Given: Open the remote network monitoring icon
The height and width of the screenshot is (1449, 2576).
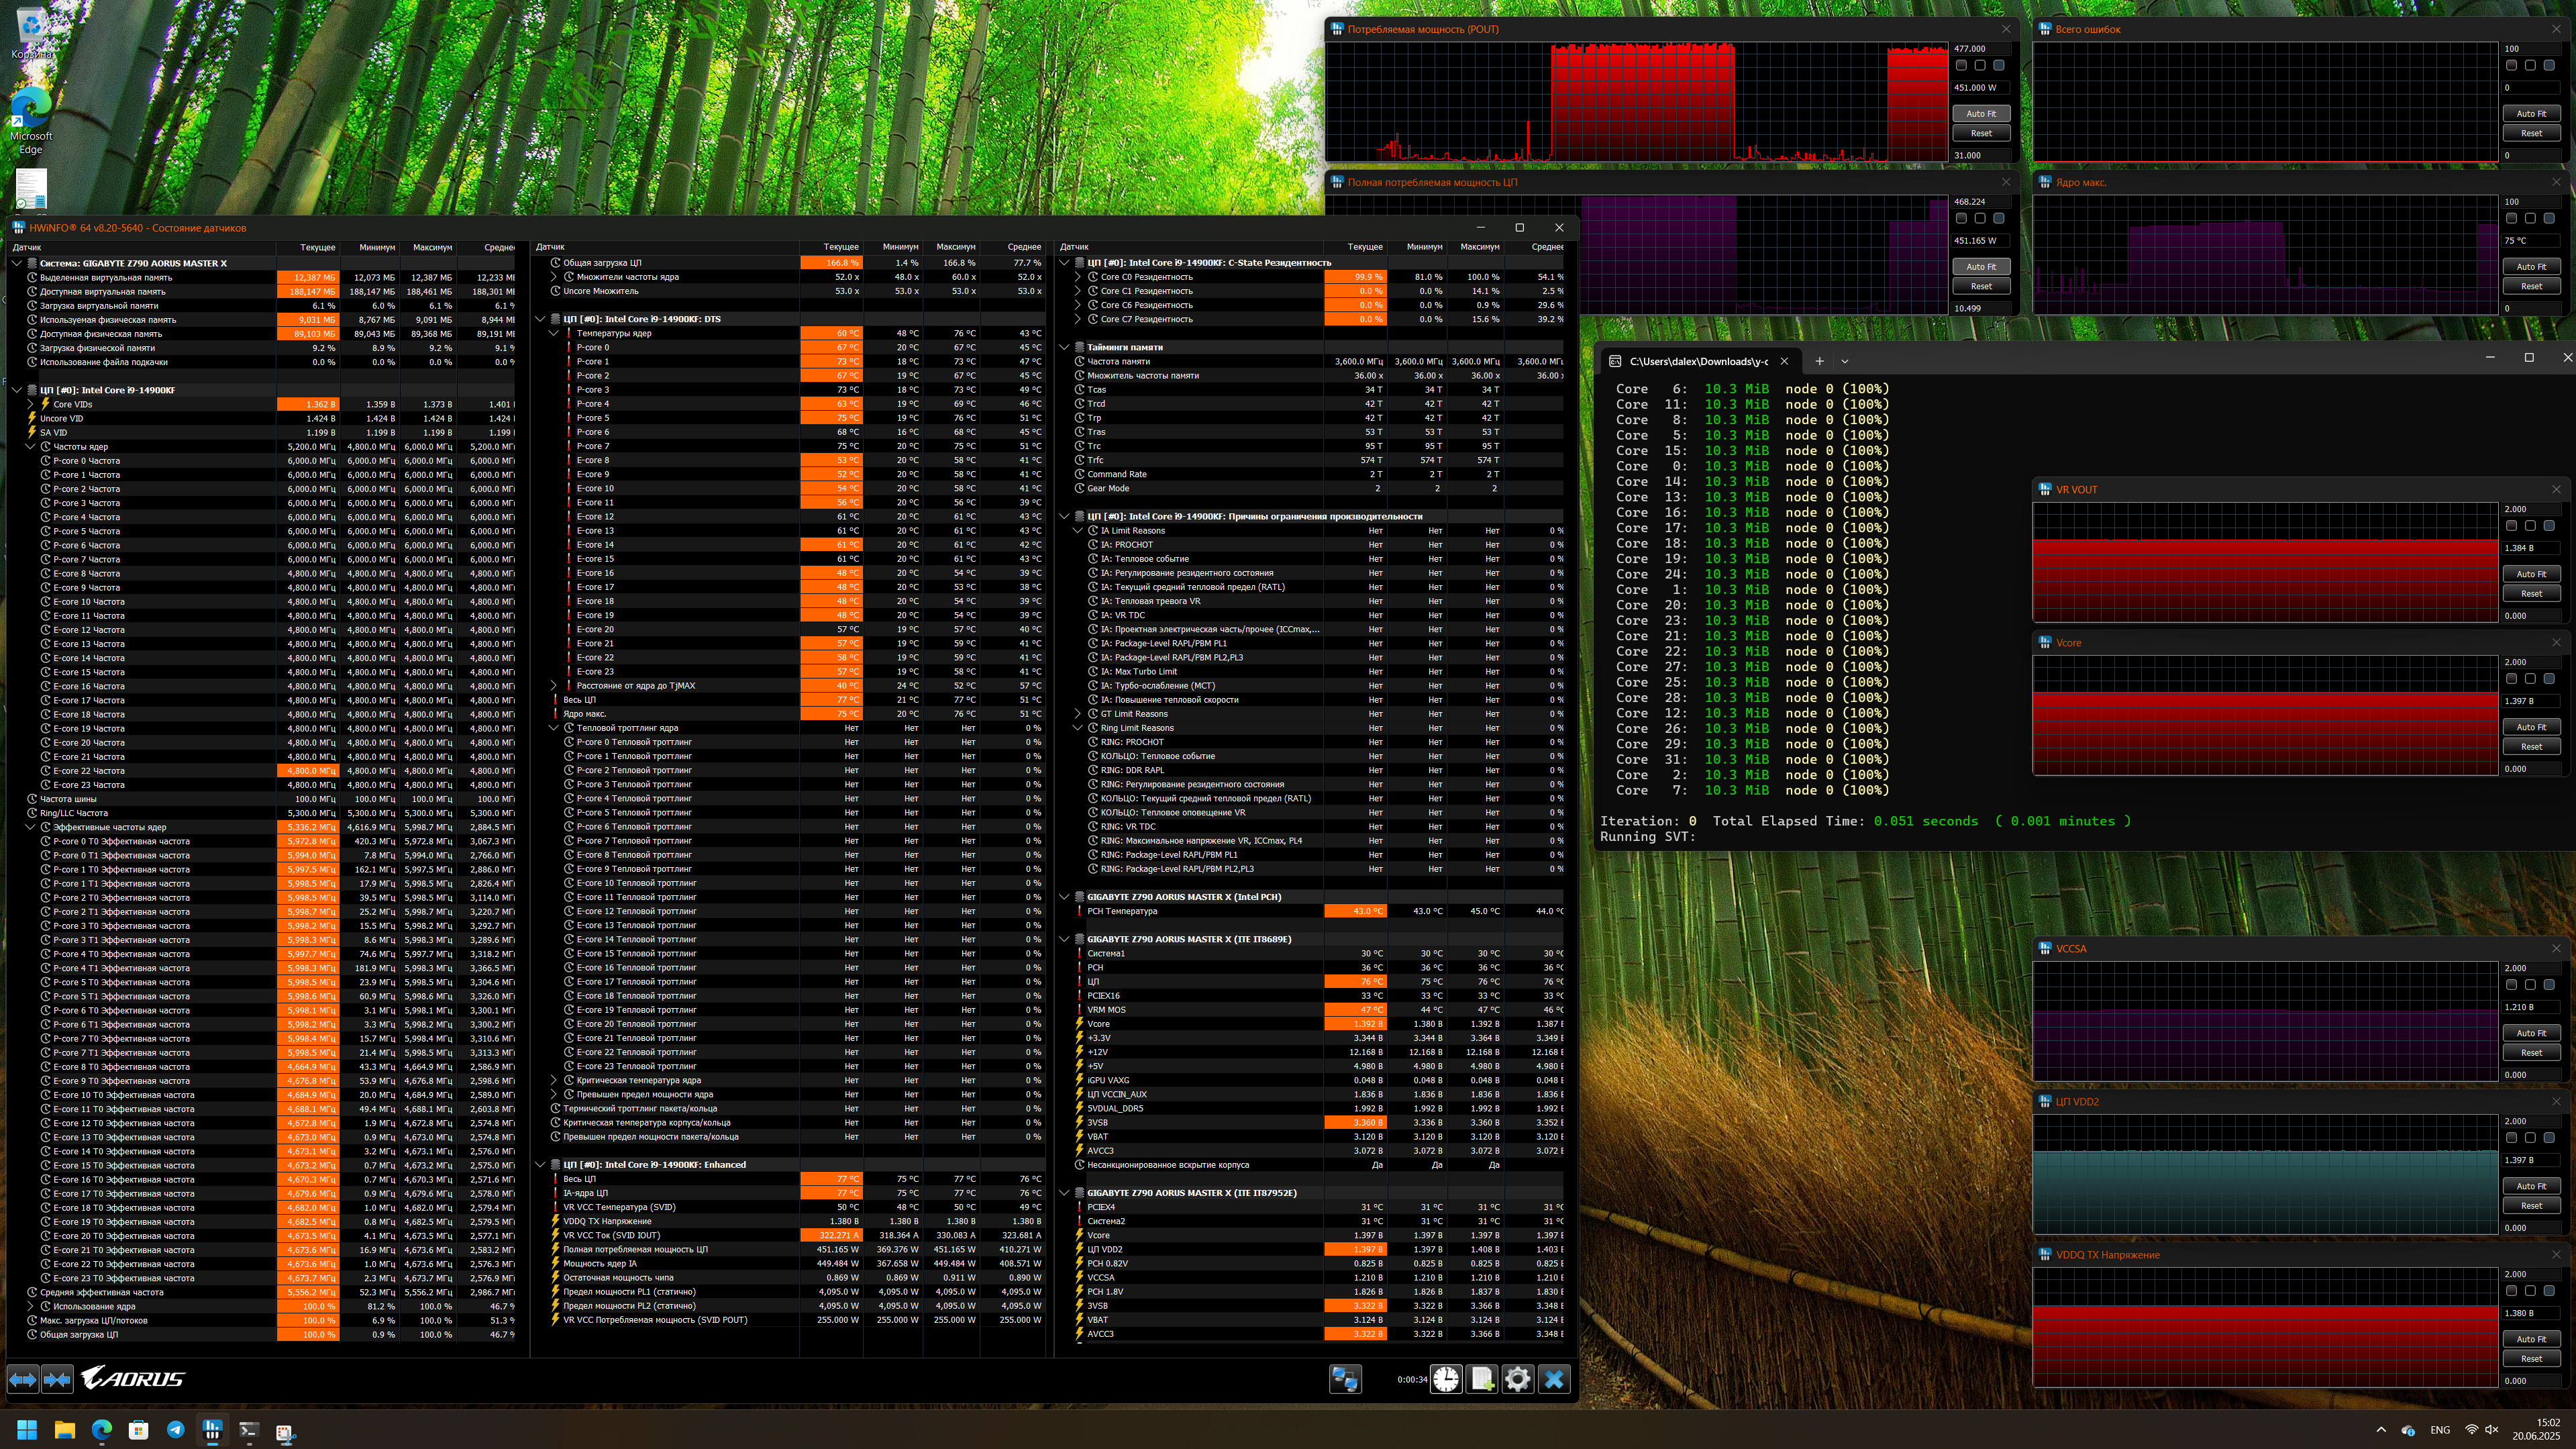Looking at the screenshot, I should point(1345,1379).
